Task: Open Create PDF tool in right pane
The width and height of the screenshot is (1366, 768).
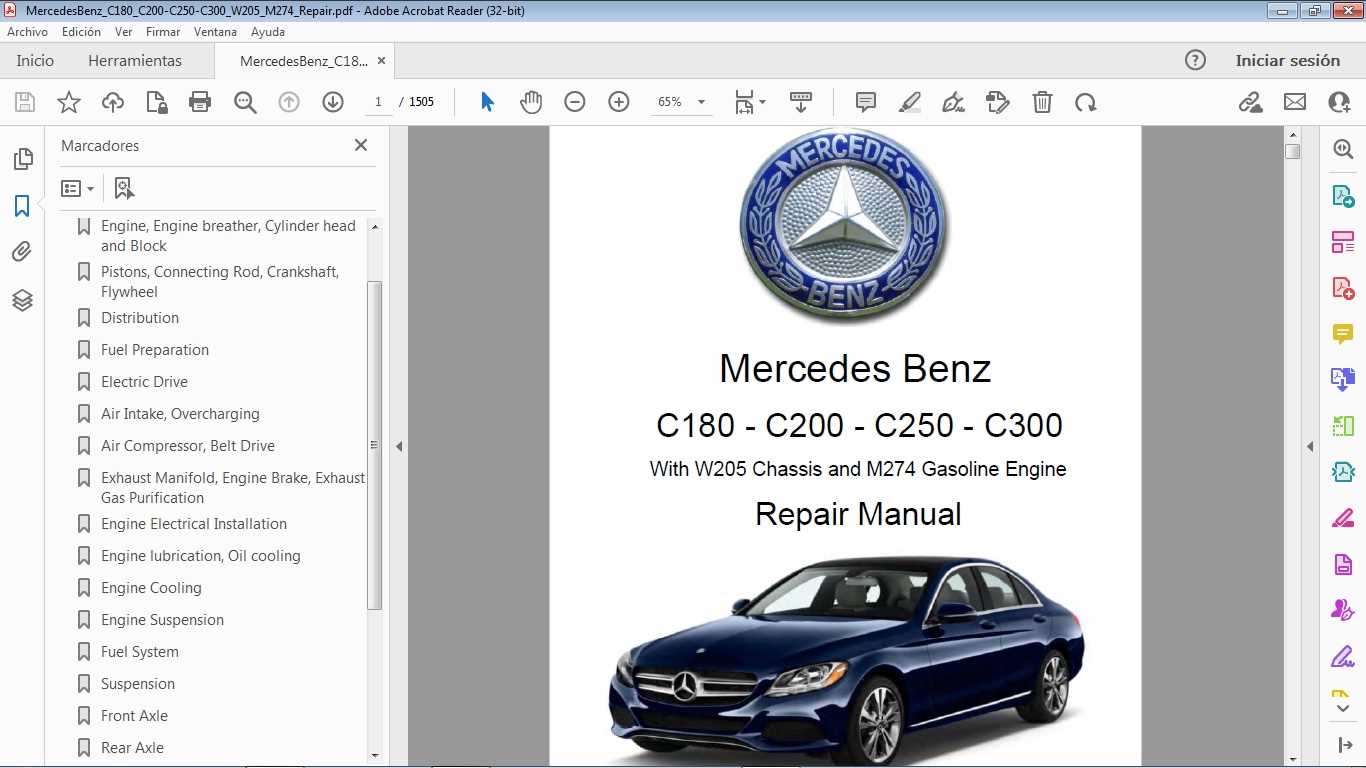Action: tap(1343, 288)
